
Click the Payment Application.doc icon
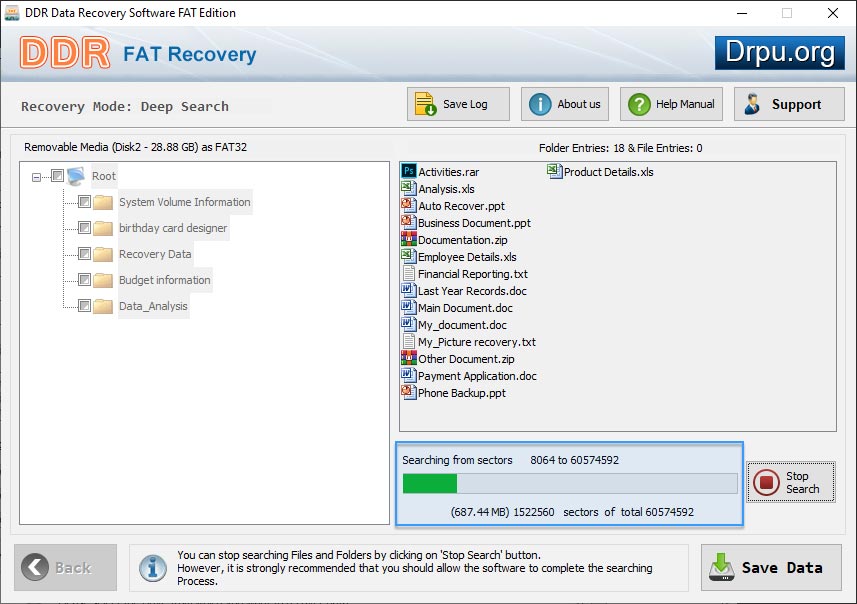pyautogui.click(x=408, y=375)
